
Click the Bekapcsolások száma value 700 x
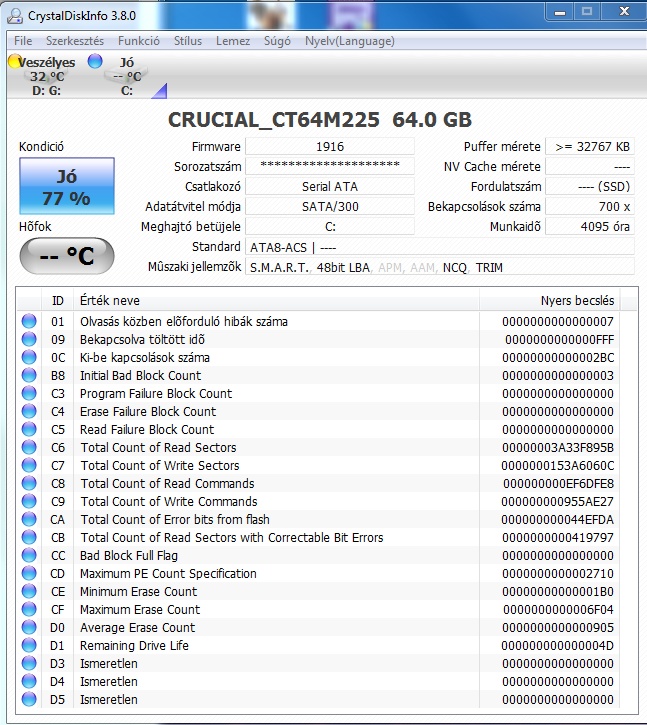coord(590,206)
